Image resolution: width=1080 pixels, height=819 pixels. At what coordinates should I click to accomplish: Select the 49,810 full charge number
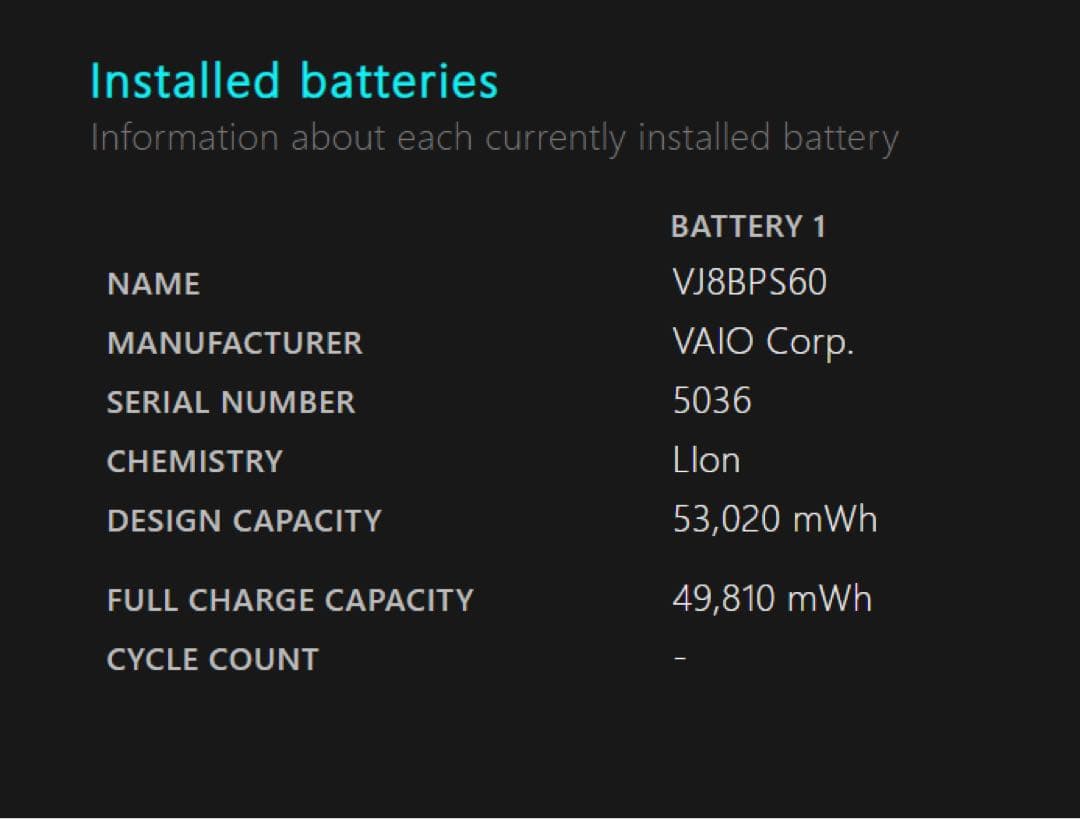(724, 599)
